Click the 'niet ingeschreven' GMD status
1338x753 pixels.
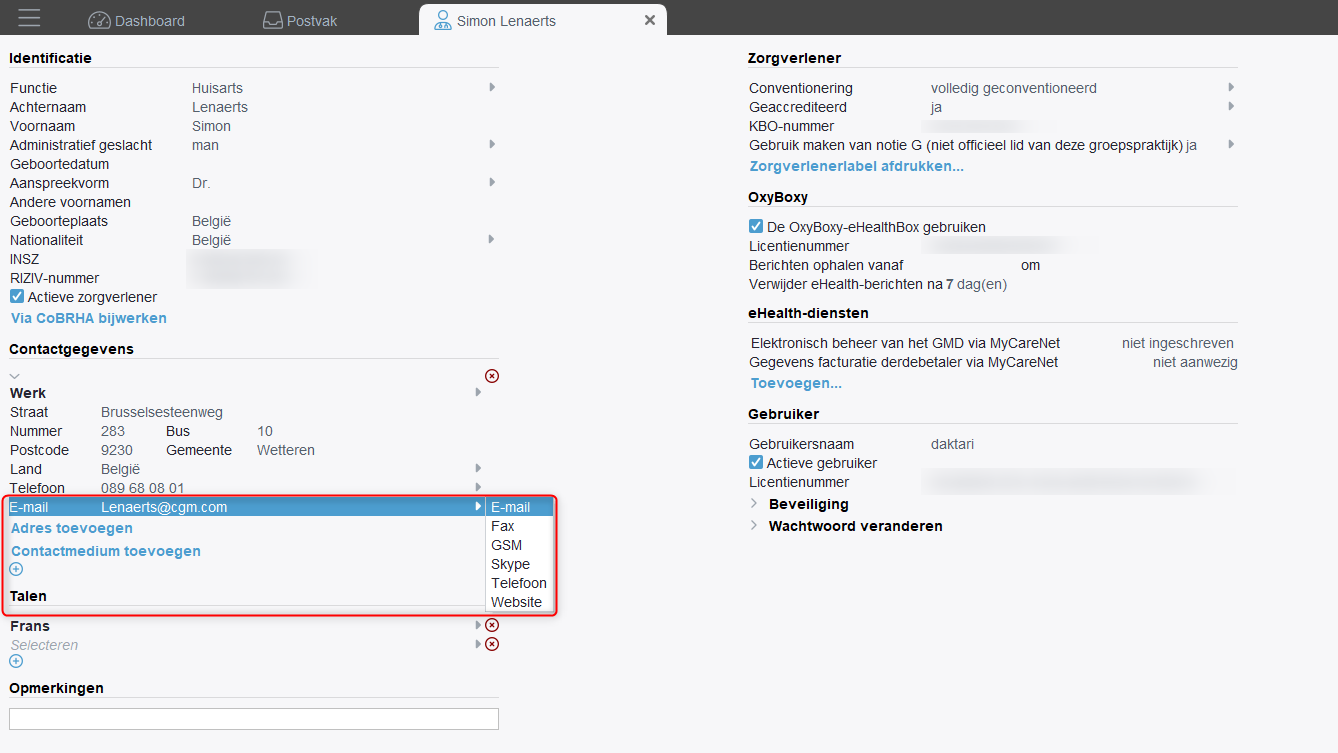(x=1177, y=343)
